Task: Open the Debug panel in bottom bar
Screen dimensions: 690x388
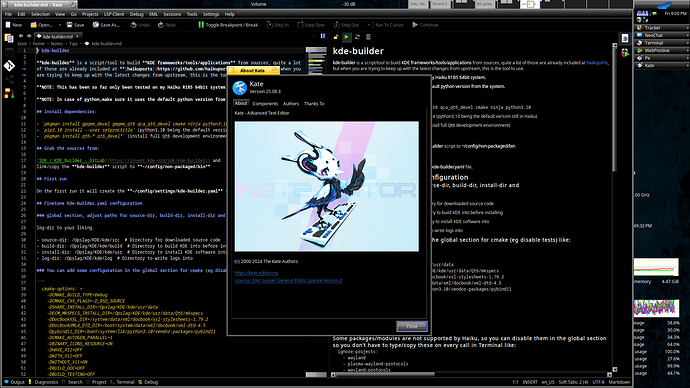Action: pyautogui.click(x=148, y=382)
